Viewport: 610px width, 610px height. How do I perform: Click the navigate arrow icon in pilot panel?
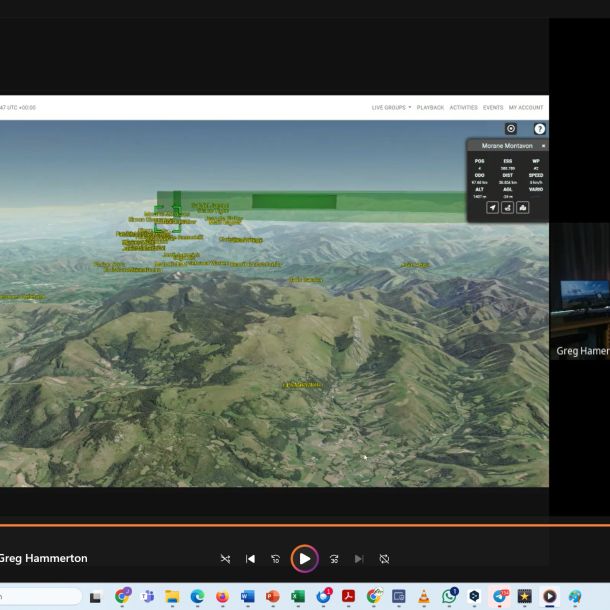[x=492, y=208]
